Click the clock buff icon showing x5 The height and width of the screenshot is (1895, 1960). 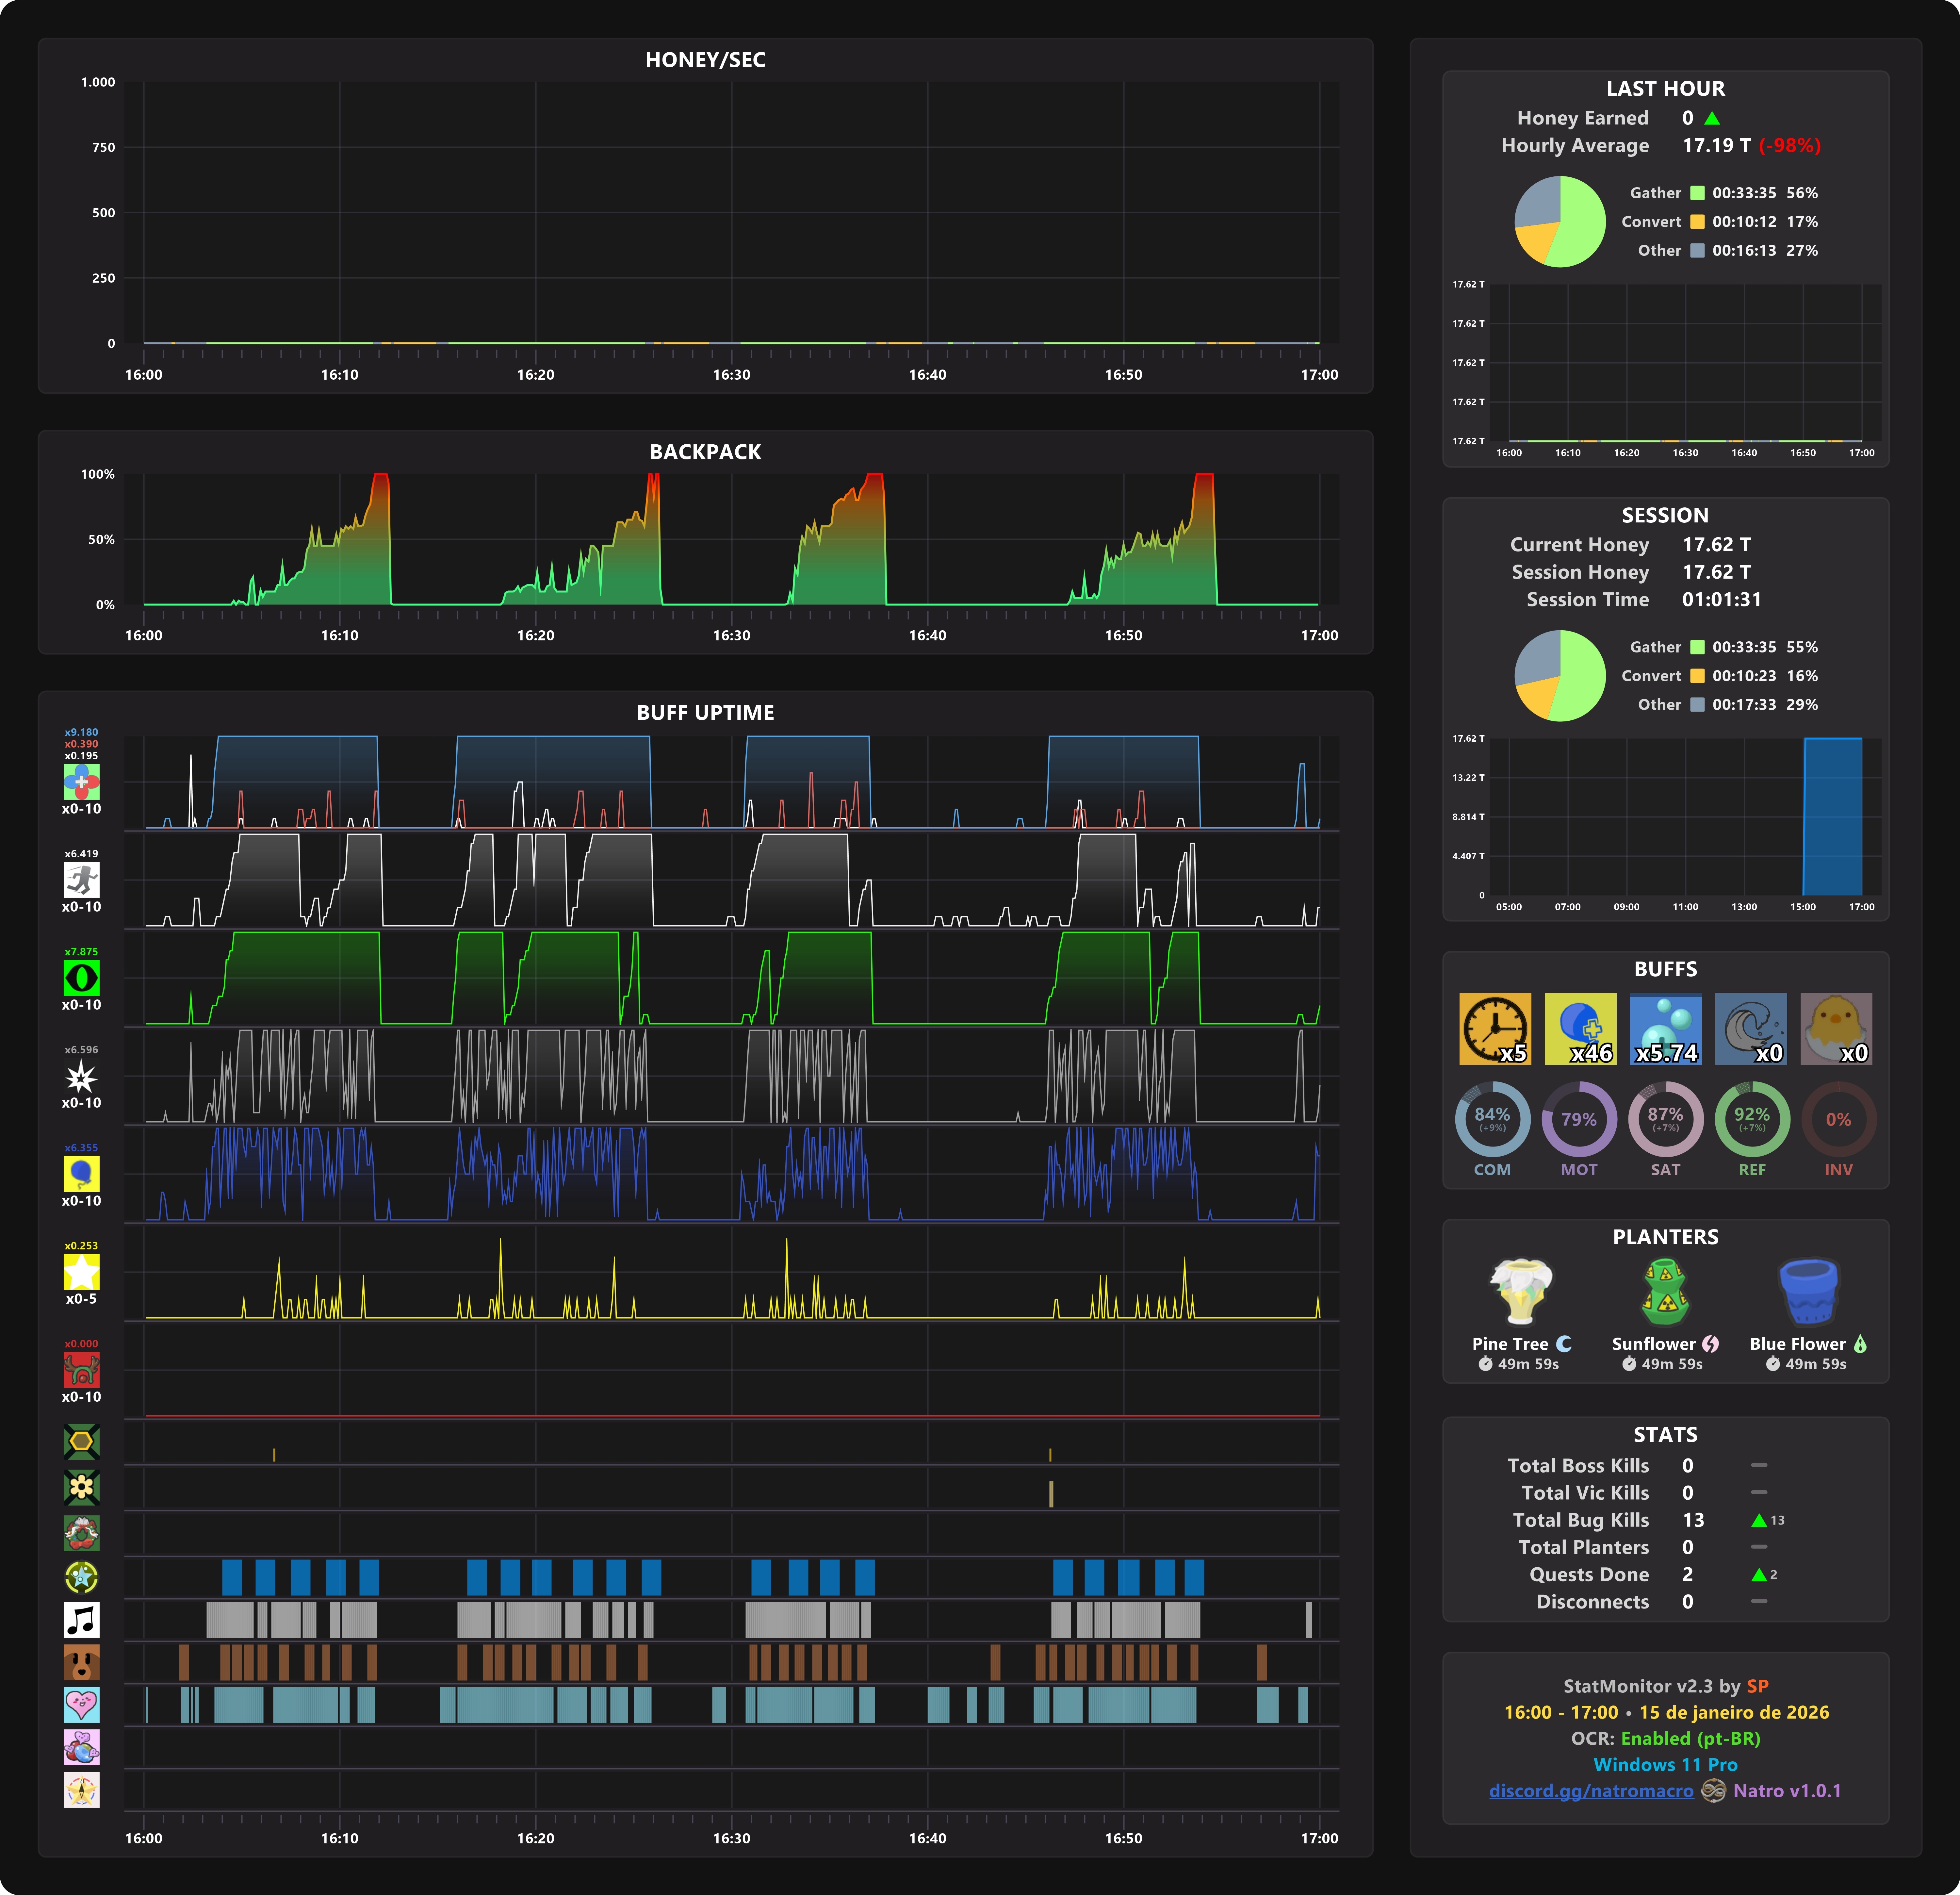coord(1494,1028)
